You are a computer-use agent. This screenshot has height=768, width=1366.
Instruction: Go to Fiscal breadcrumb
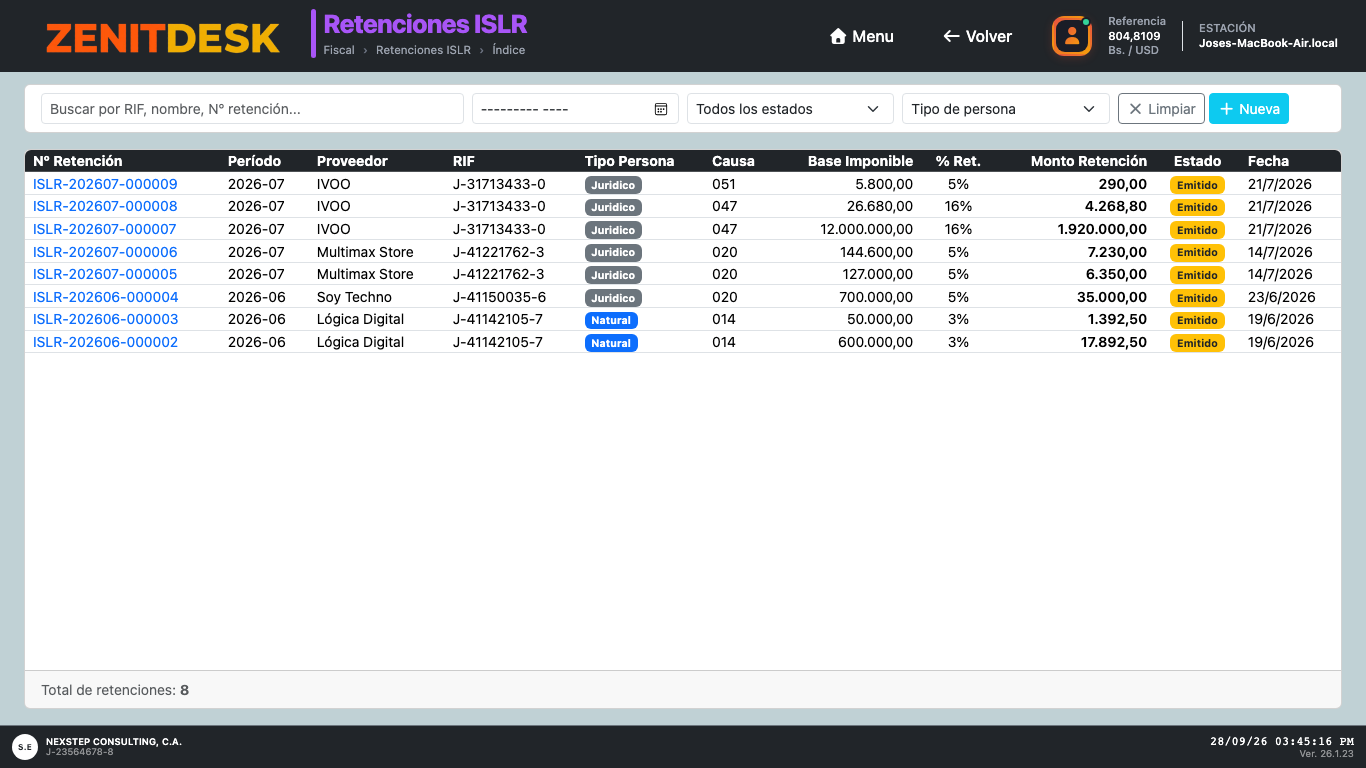point(339,50)
